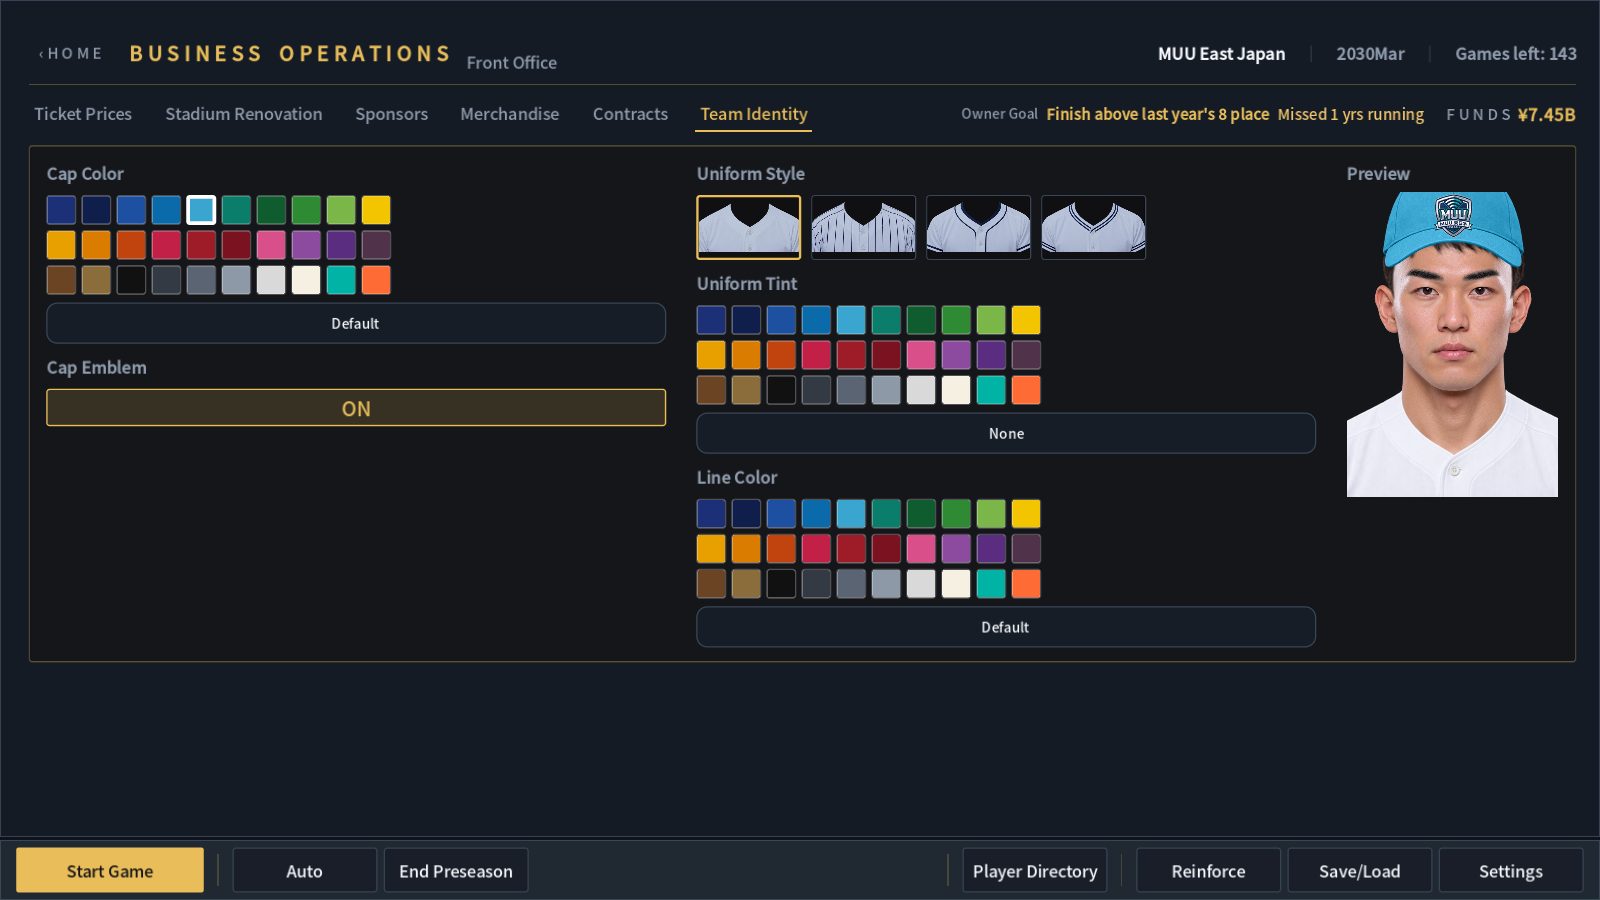1600x900 pixels.
Task: Open the Player Directory
Action: (x=1035, y=871)
